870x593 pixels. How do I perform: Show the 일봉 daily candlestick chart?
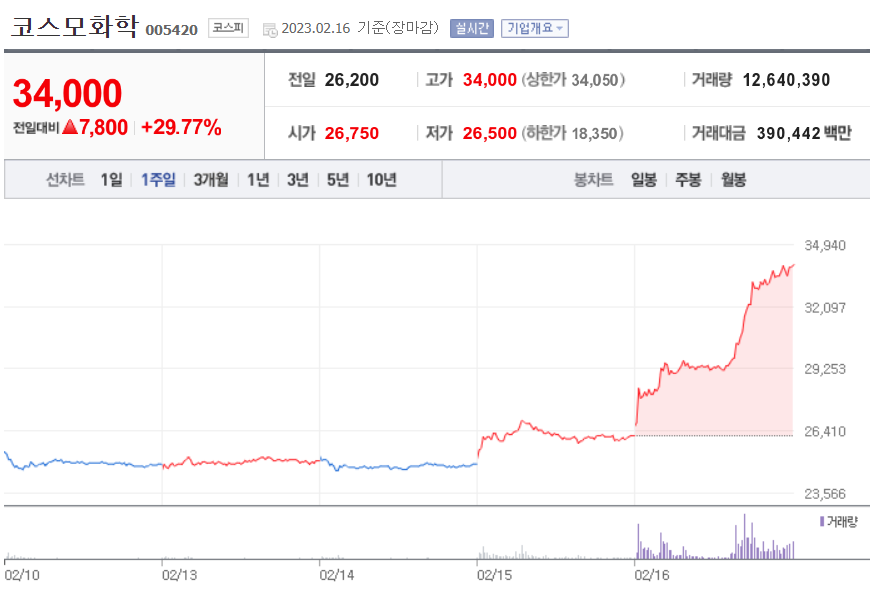click(644, 180)
